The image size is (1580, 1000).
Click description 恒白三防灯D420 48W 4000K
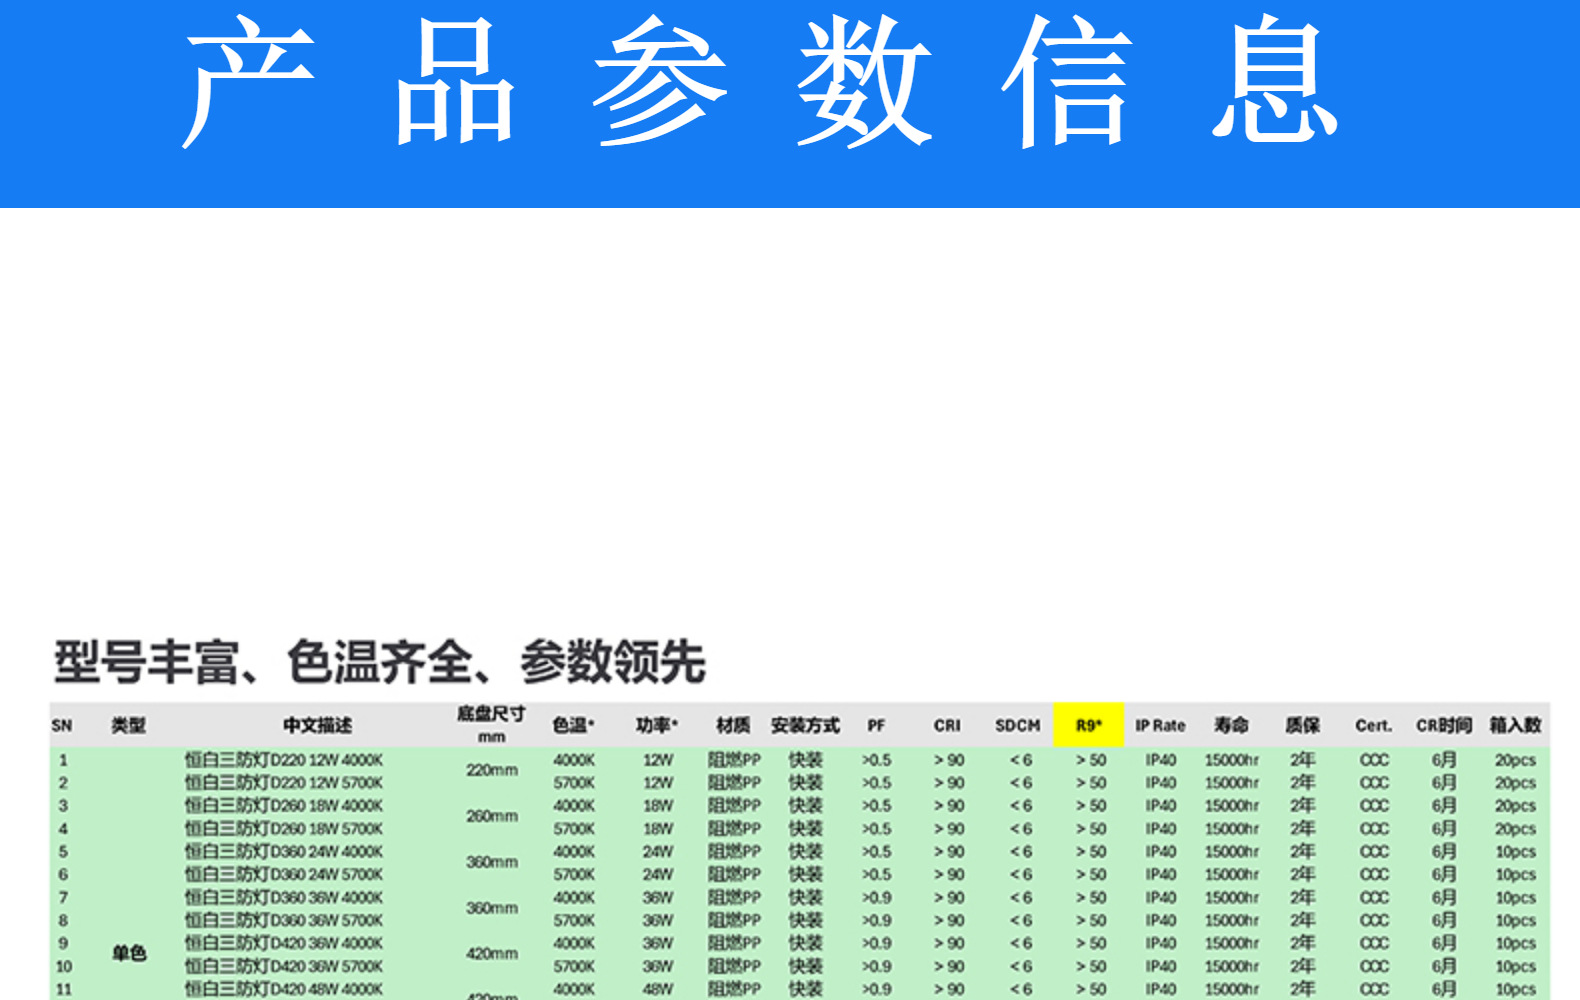coord(284,990)
